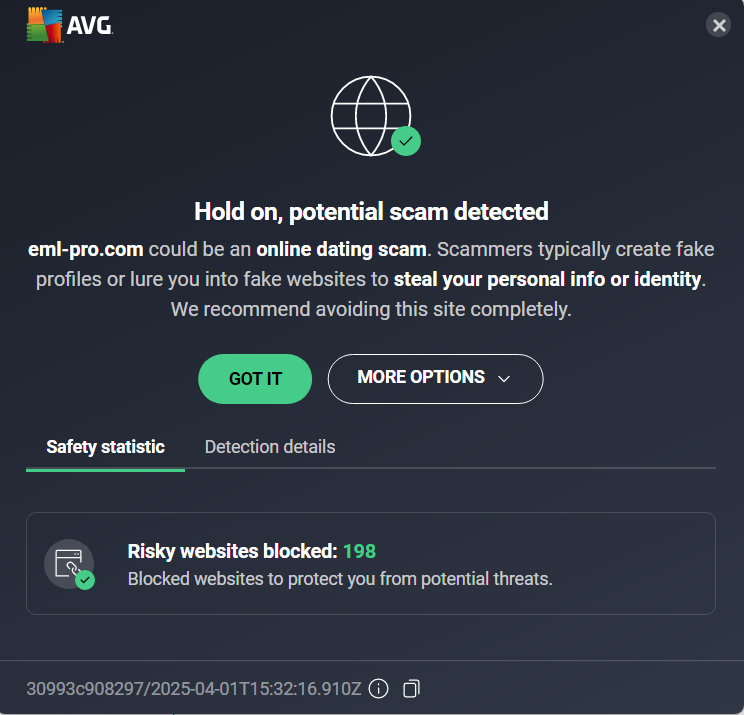
Task: Expand the chevron beside MORE OPTIONS
Action: 504,378
